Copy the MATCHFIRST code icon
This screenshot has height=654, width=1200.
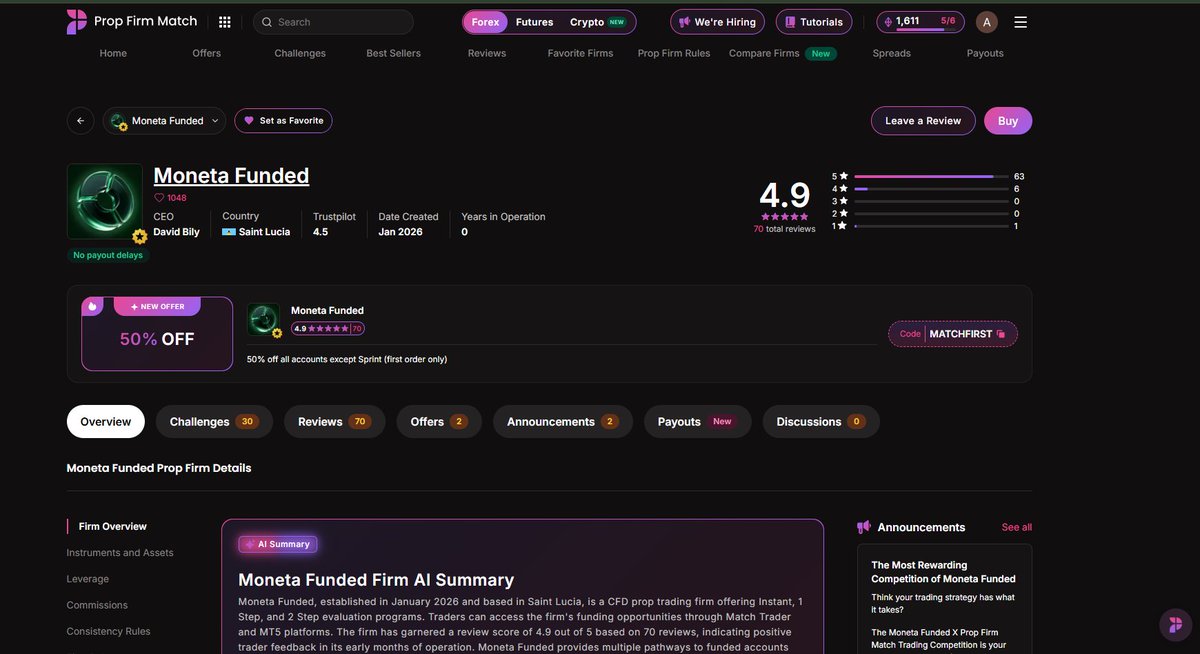point(1001,334)
